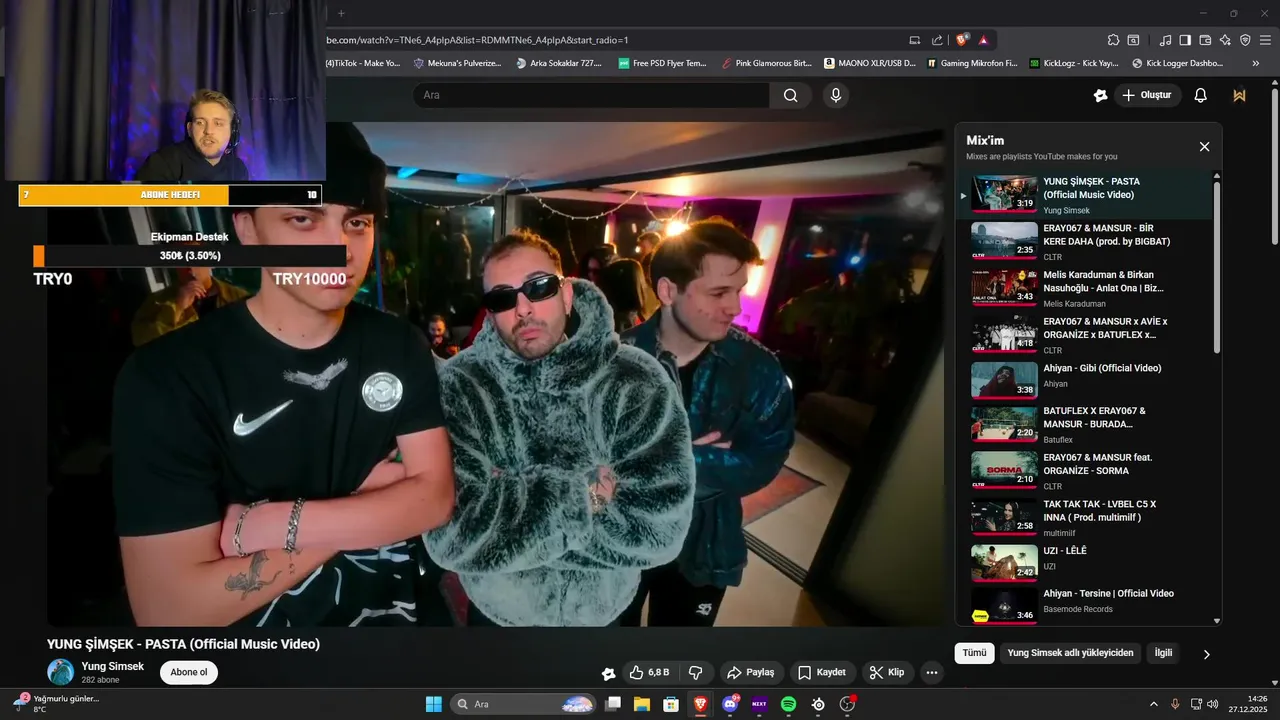The image size is (1280, 720).
Task: Show hidden system tray icons chevron
Action: 1153,704
